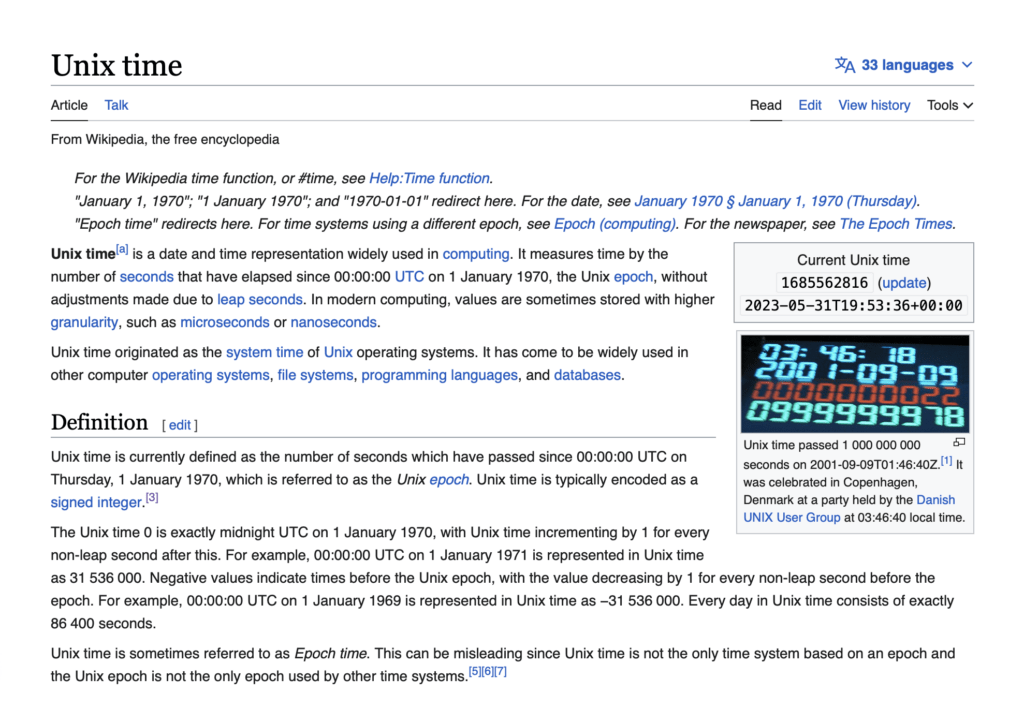Viewport: 1024px width, 708px height.
Task: Click the Epoch (computing) link
Action: [614, 224]
